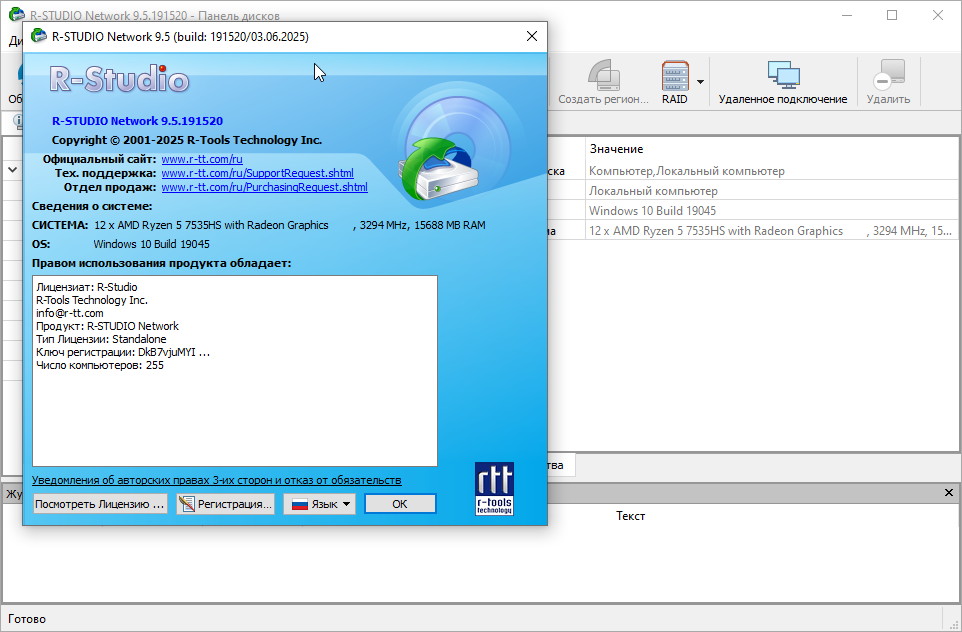Open third-party copyright notices link
The height and width of the screenshot is (632, 962).
[217, 480]
